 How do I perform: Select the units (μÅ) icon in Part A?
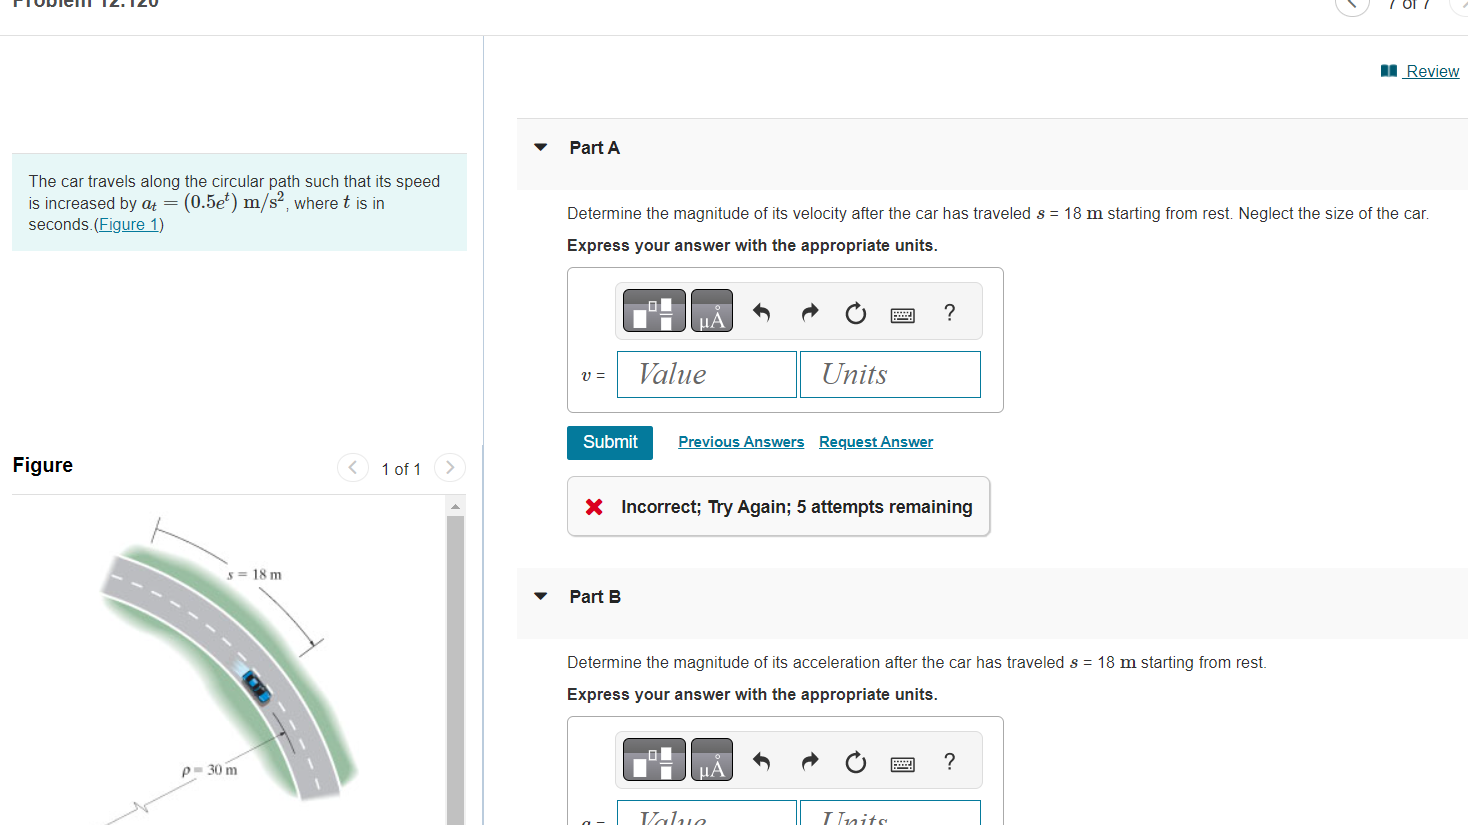pos(711,310)
